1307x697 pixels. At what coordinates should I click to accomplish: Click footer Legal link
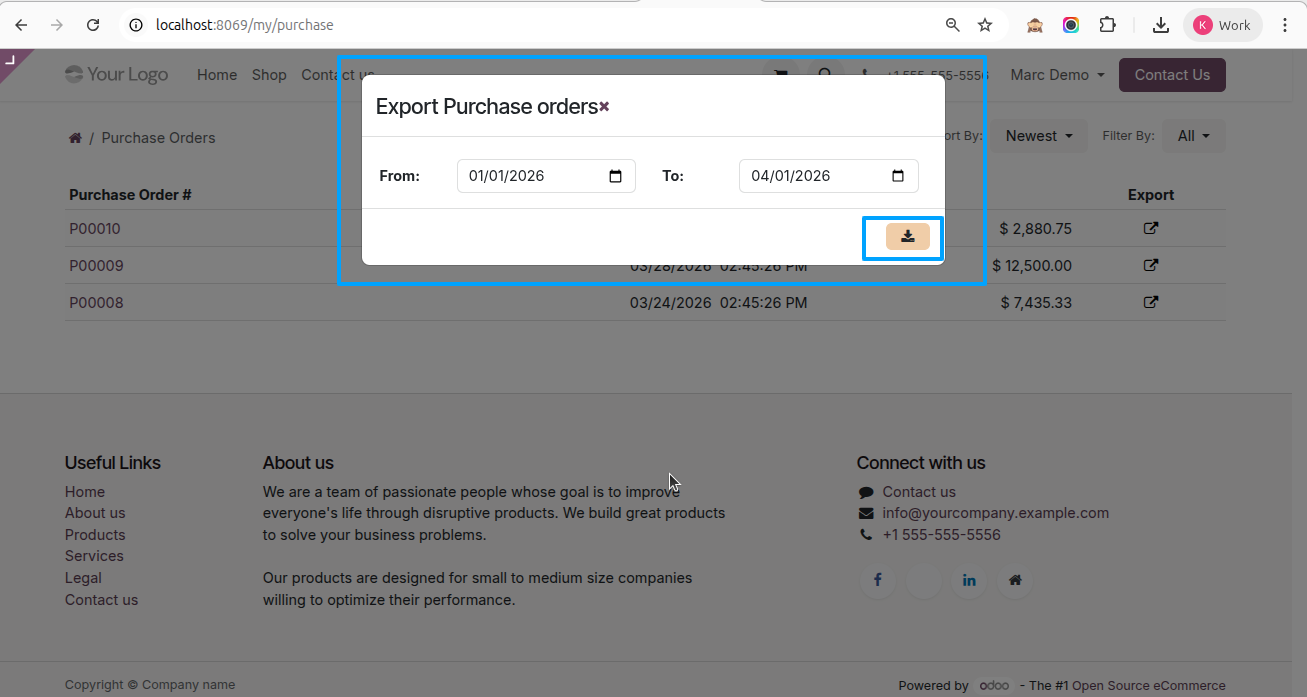[x=83, y=578]
